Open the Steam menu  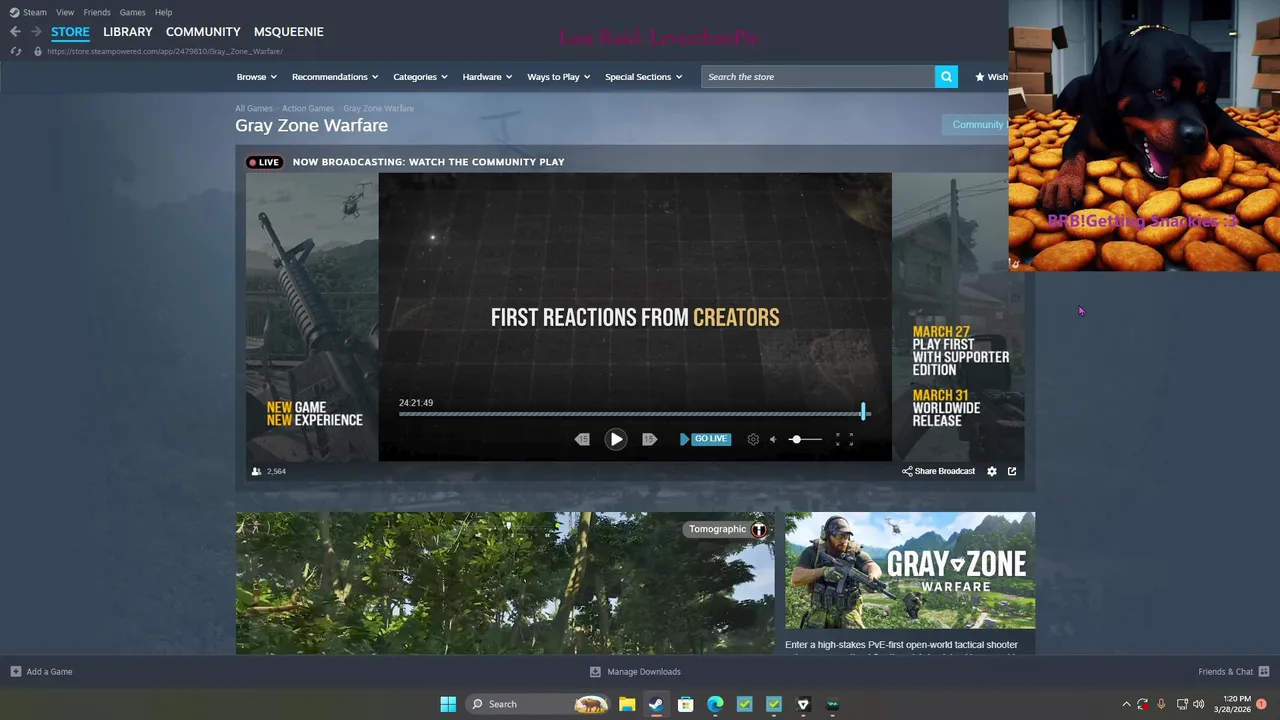(x=35, y=12)
